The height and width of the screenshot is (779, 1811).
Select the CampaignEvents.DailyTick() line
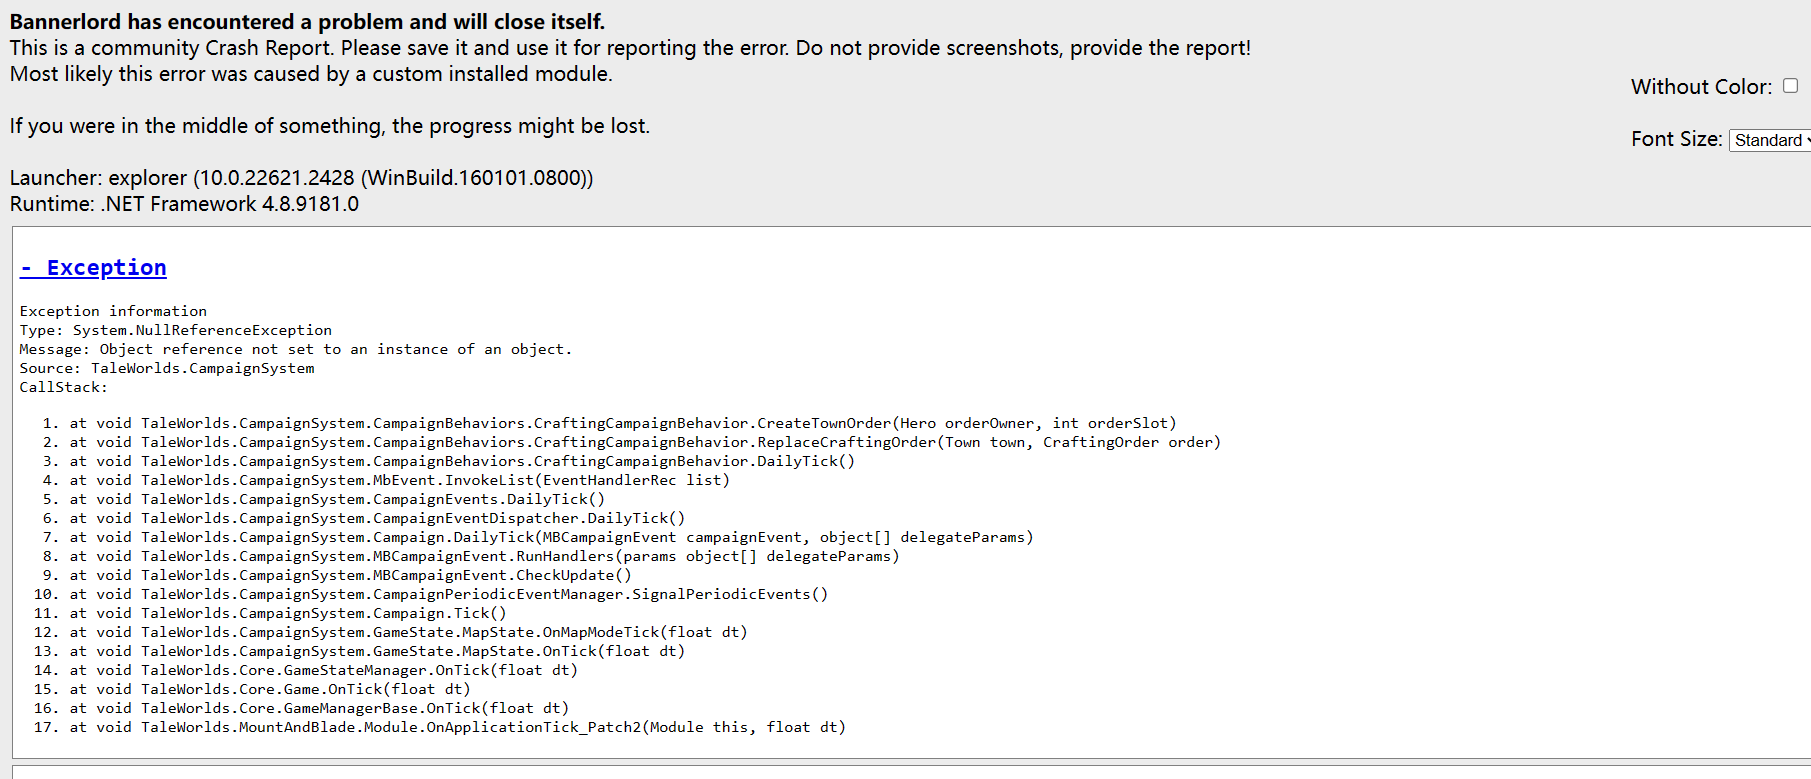[x=337, y=499]
